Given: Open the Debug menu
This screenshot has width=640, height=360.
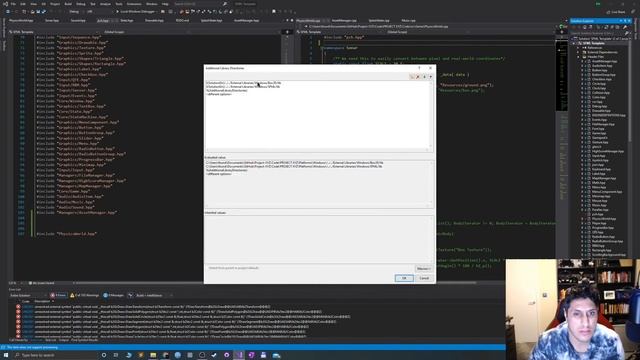Looking at the screenshot, I should tap(80, 4).
